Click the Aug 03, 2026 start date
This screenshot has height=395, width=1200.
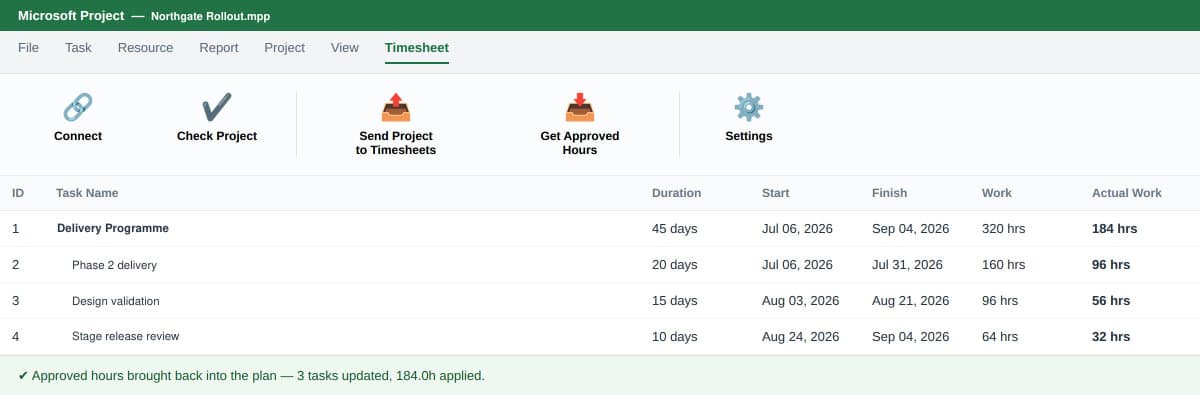click(801, 301)
